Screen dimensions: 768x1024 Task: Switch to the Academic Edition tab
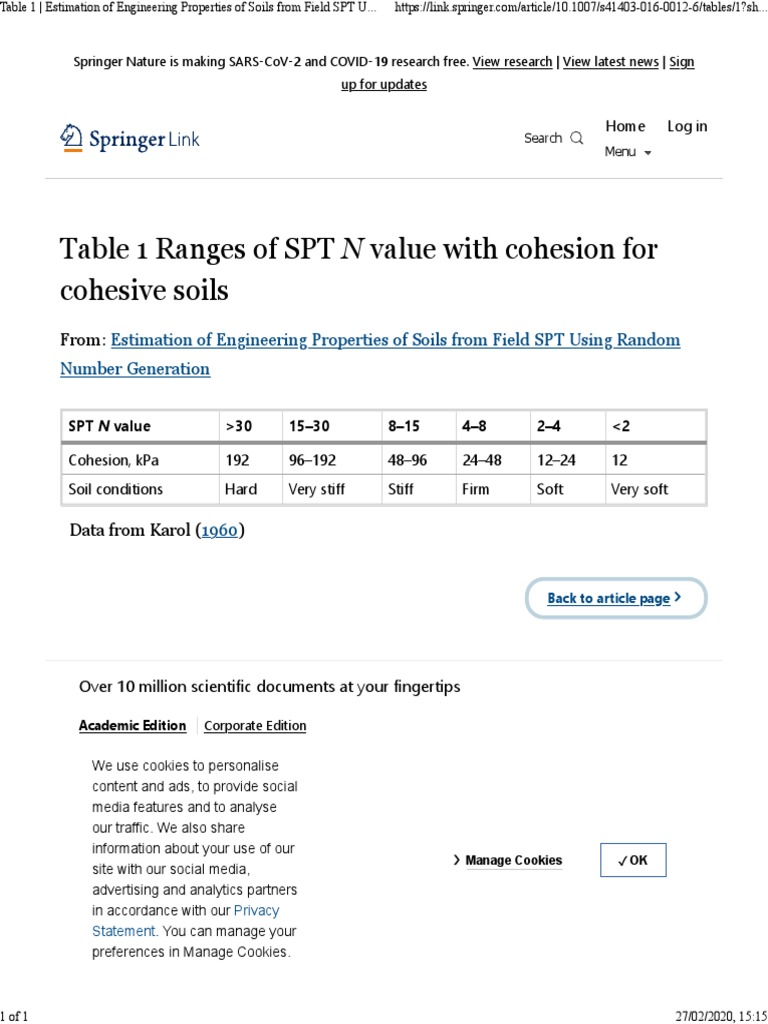coord(132,726)
